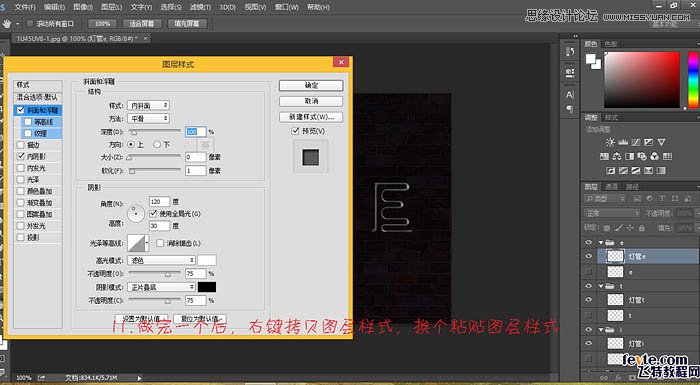700x385 pixels.
Task: Open the History panel icon
Action: pyautogui.click(x=570, y=51)
